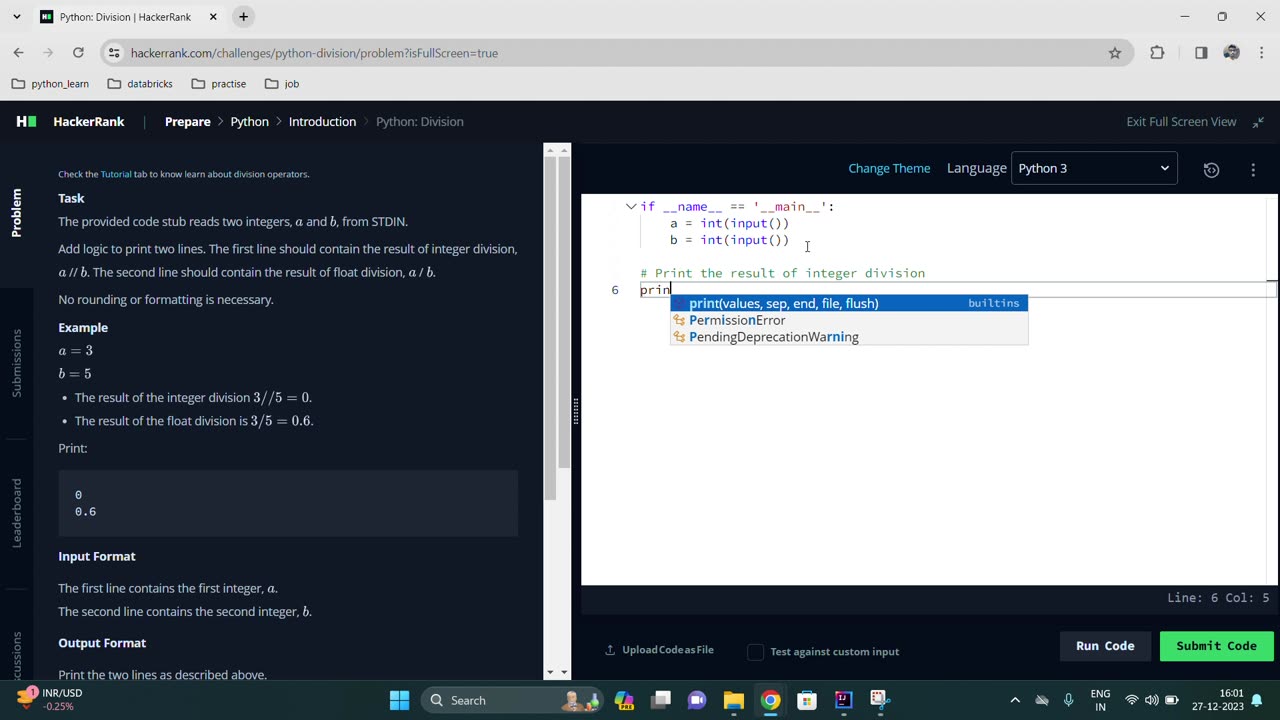Image resolution: width=1280 pixels, height=720 pixels.
Task: View site information icon in address bar
Action: [x=114, y=53]
